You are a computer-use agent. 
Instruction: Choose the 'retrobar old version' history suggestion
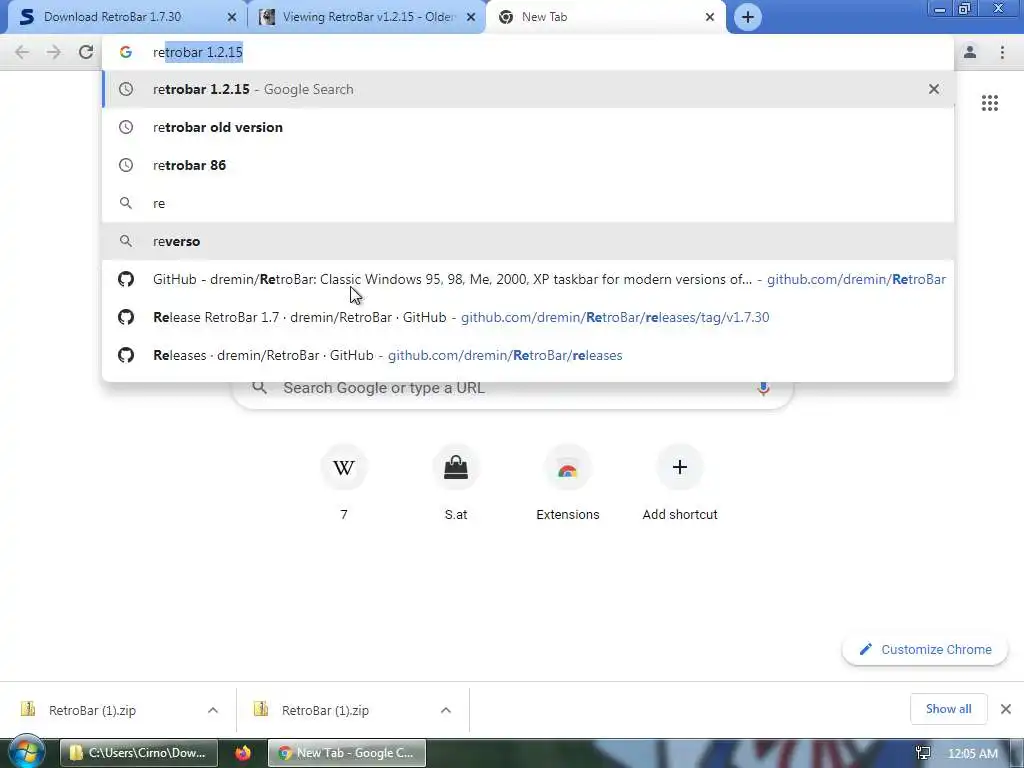(x=528, y=127)
